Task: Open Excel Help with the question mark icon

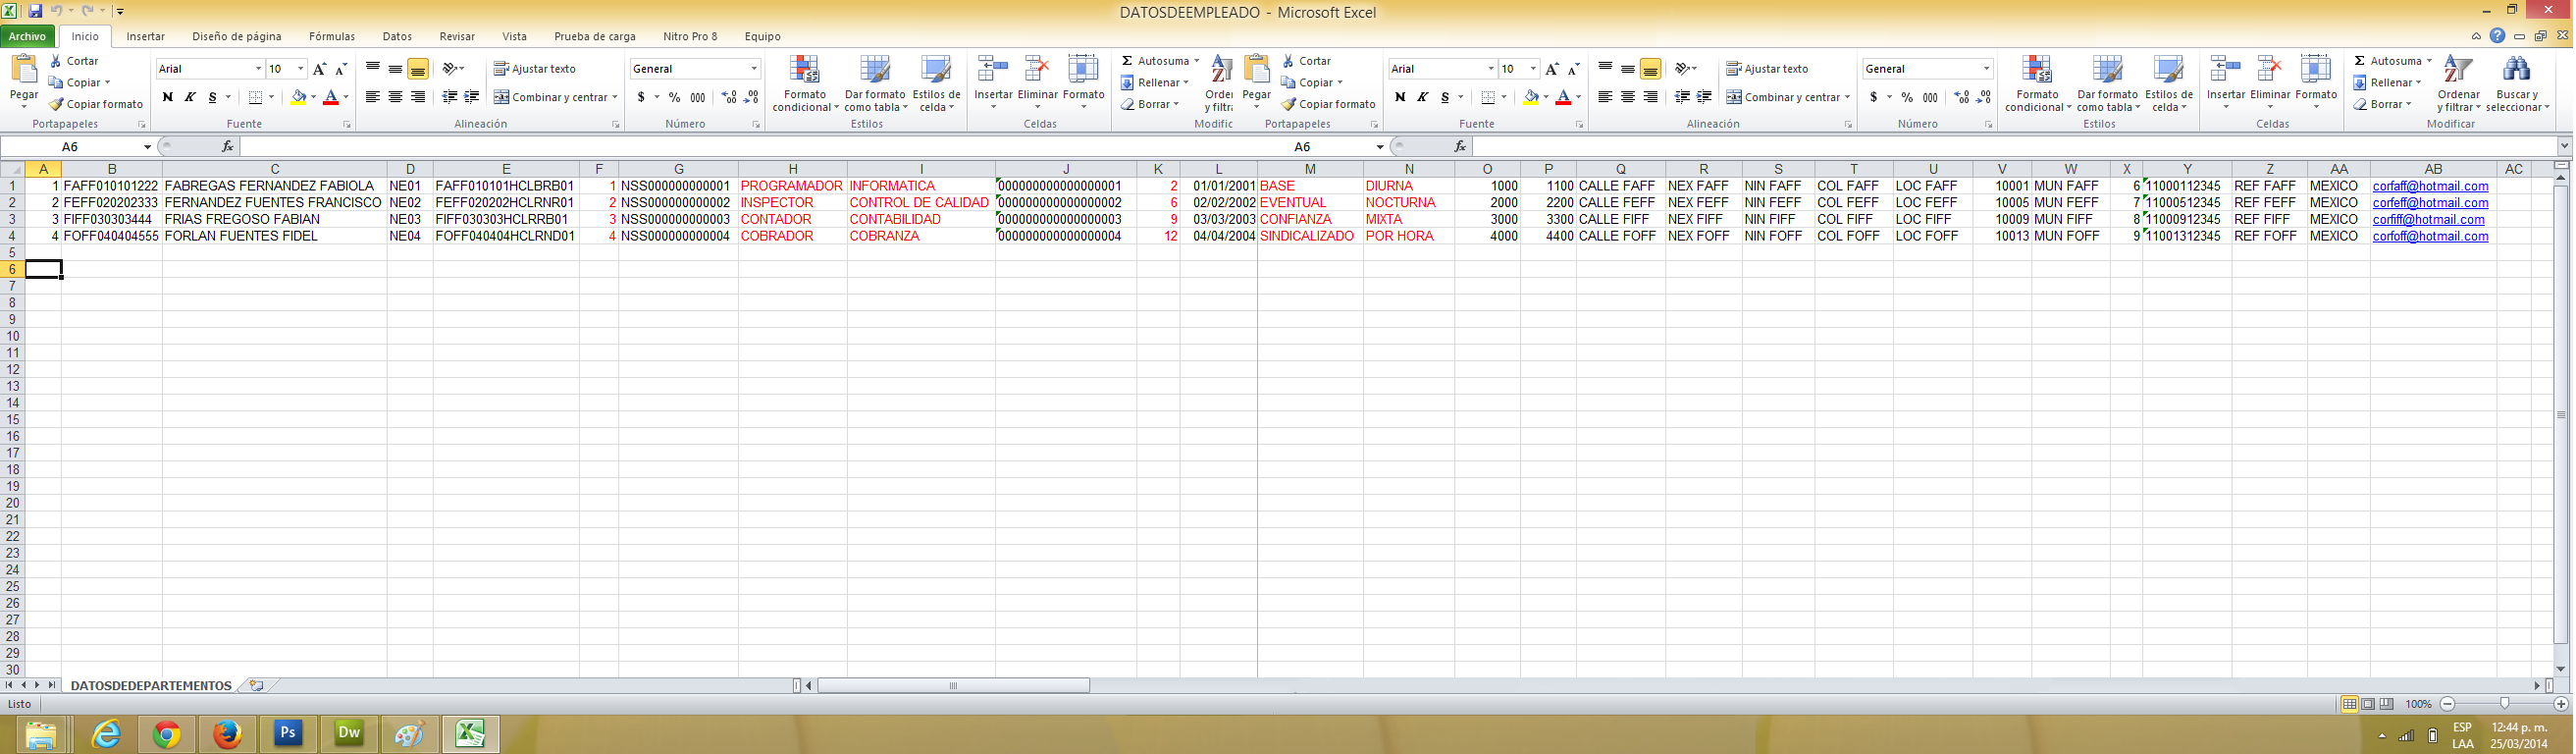Action: (2497, 36)
